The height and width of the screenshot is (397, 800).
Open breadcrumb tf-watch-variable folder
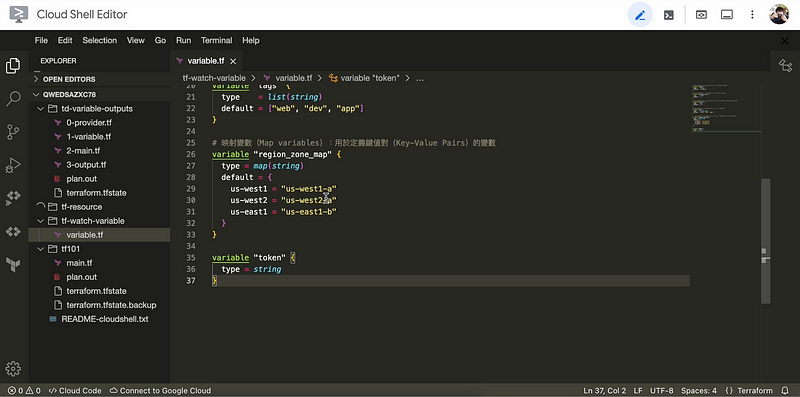coord(214,78)
